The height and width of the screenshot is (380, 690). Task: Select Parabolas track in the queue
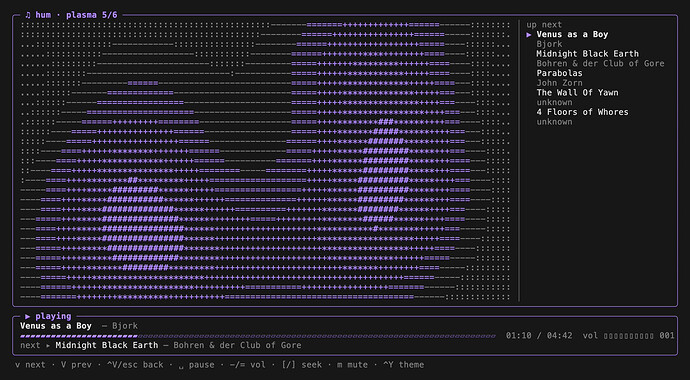(x=559, y=73)
